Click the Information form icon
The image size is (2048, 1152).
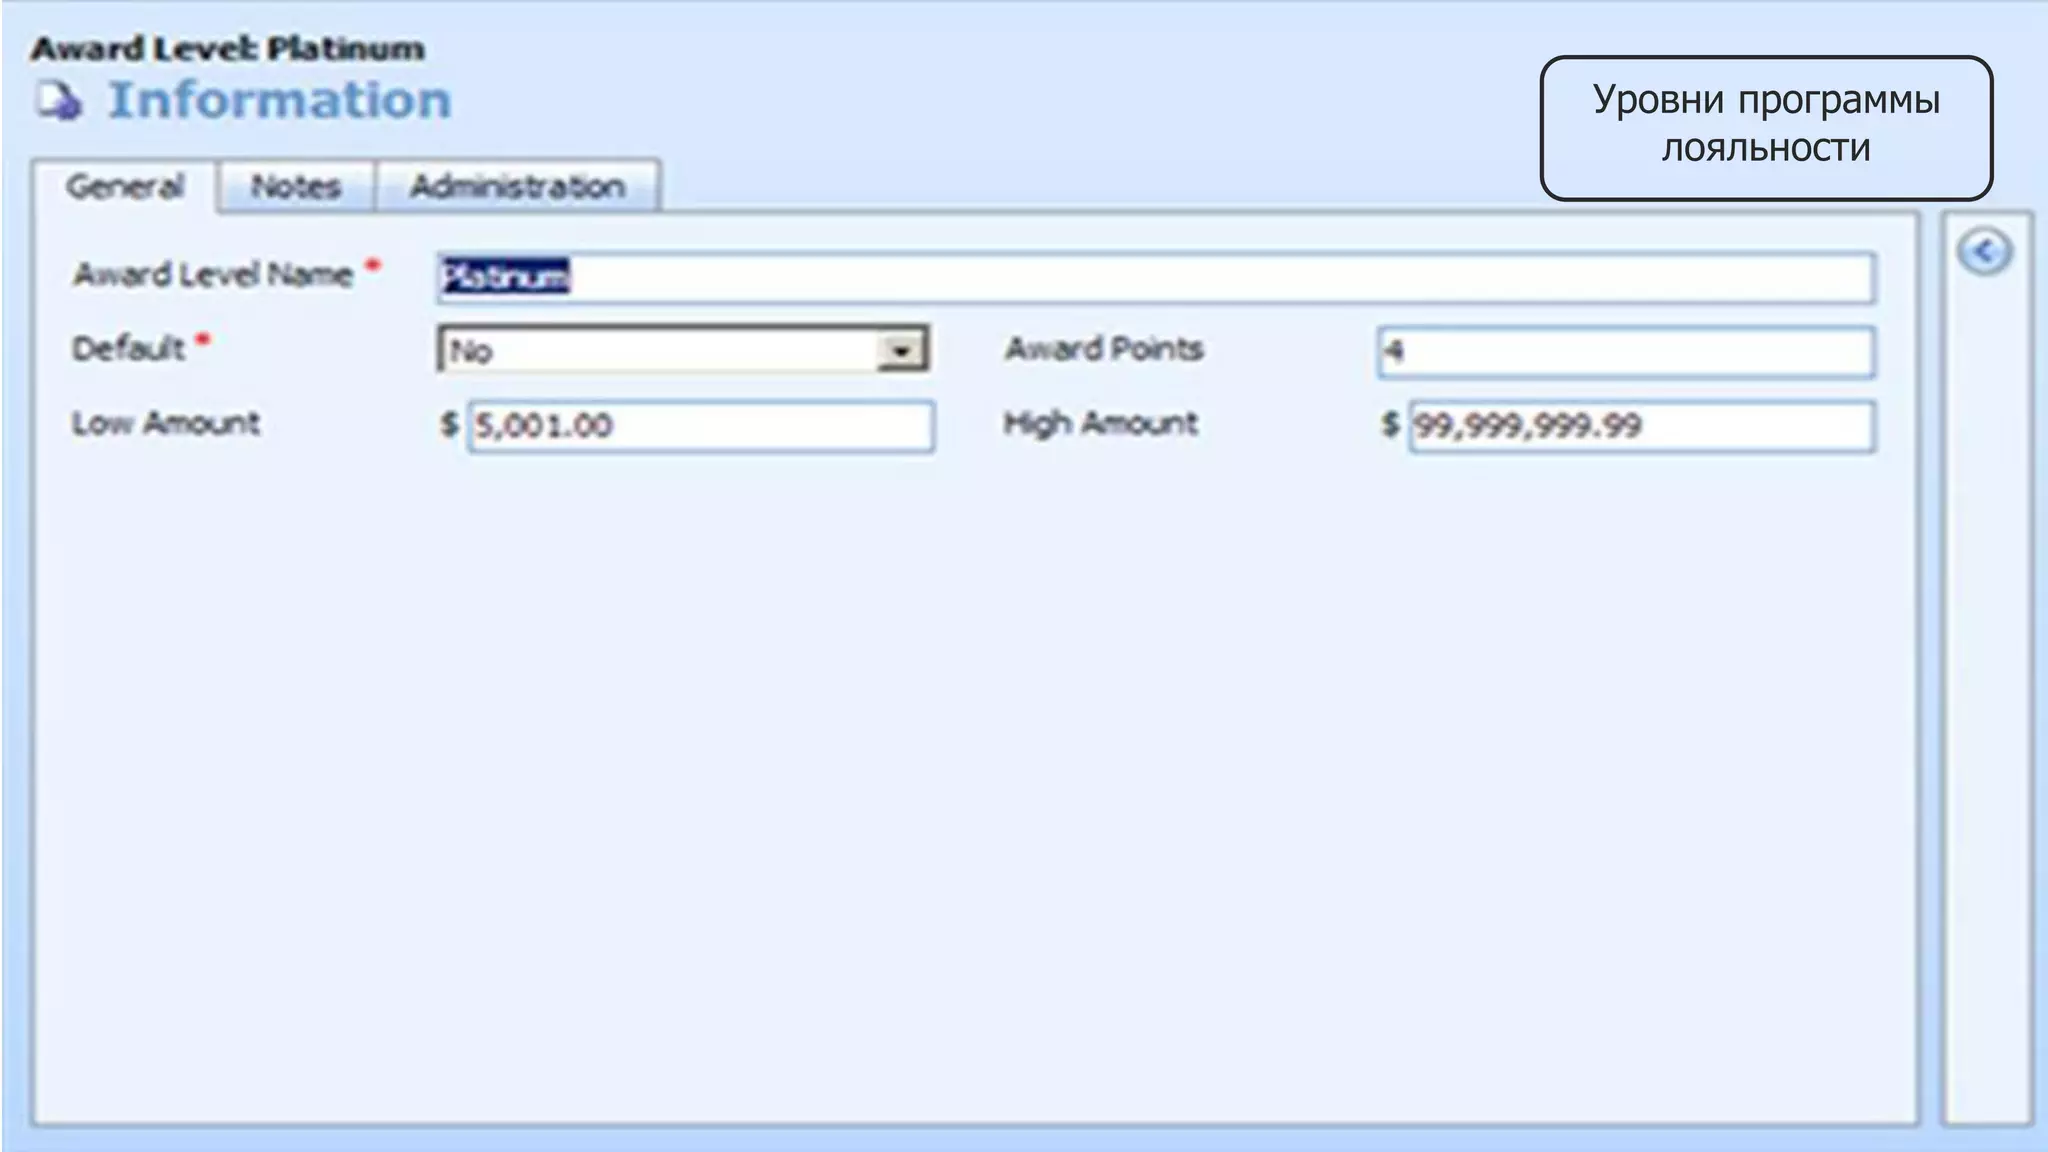click(x=60, y=101)
